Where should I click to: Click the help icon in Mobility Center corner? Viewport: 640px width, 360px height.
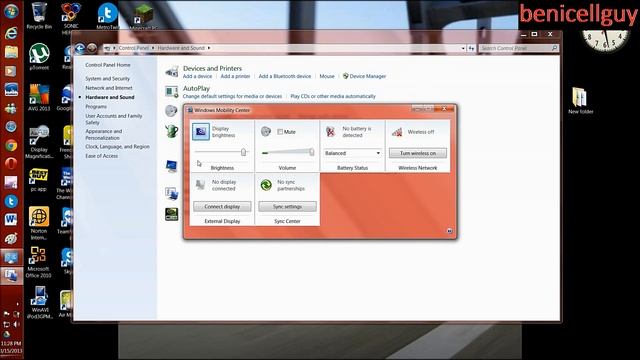[449, 231]
